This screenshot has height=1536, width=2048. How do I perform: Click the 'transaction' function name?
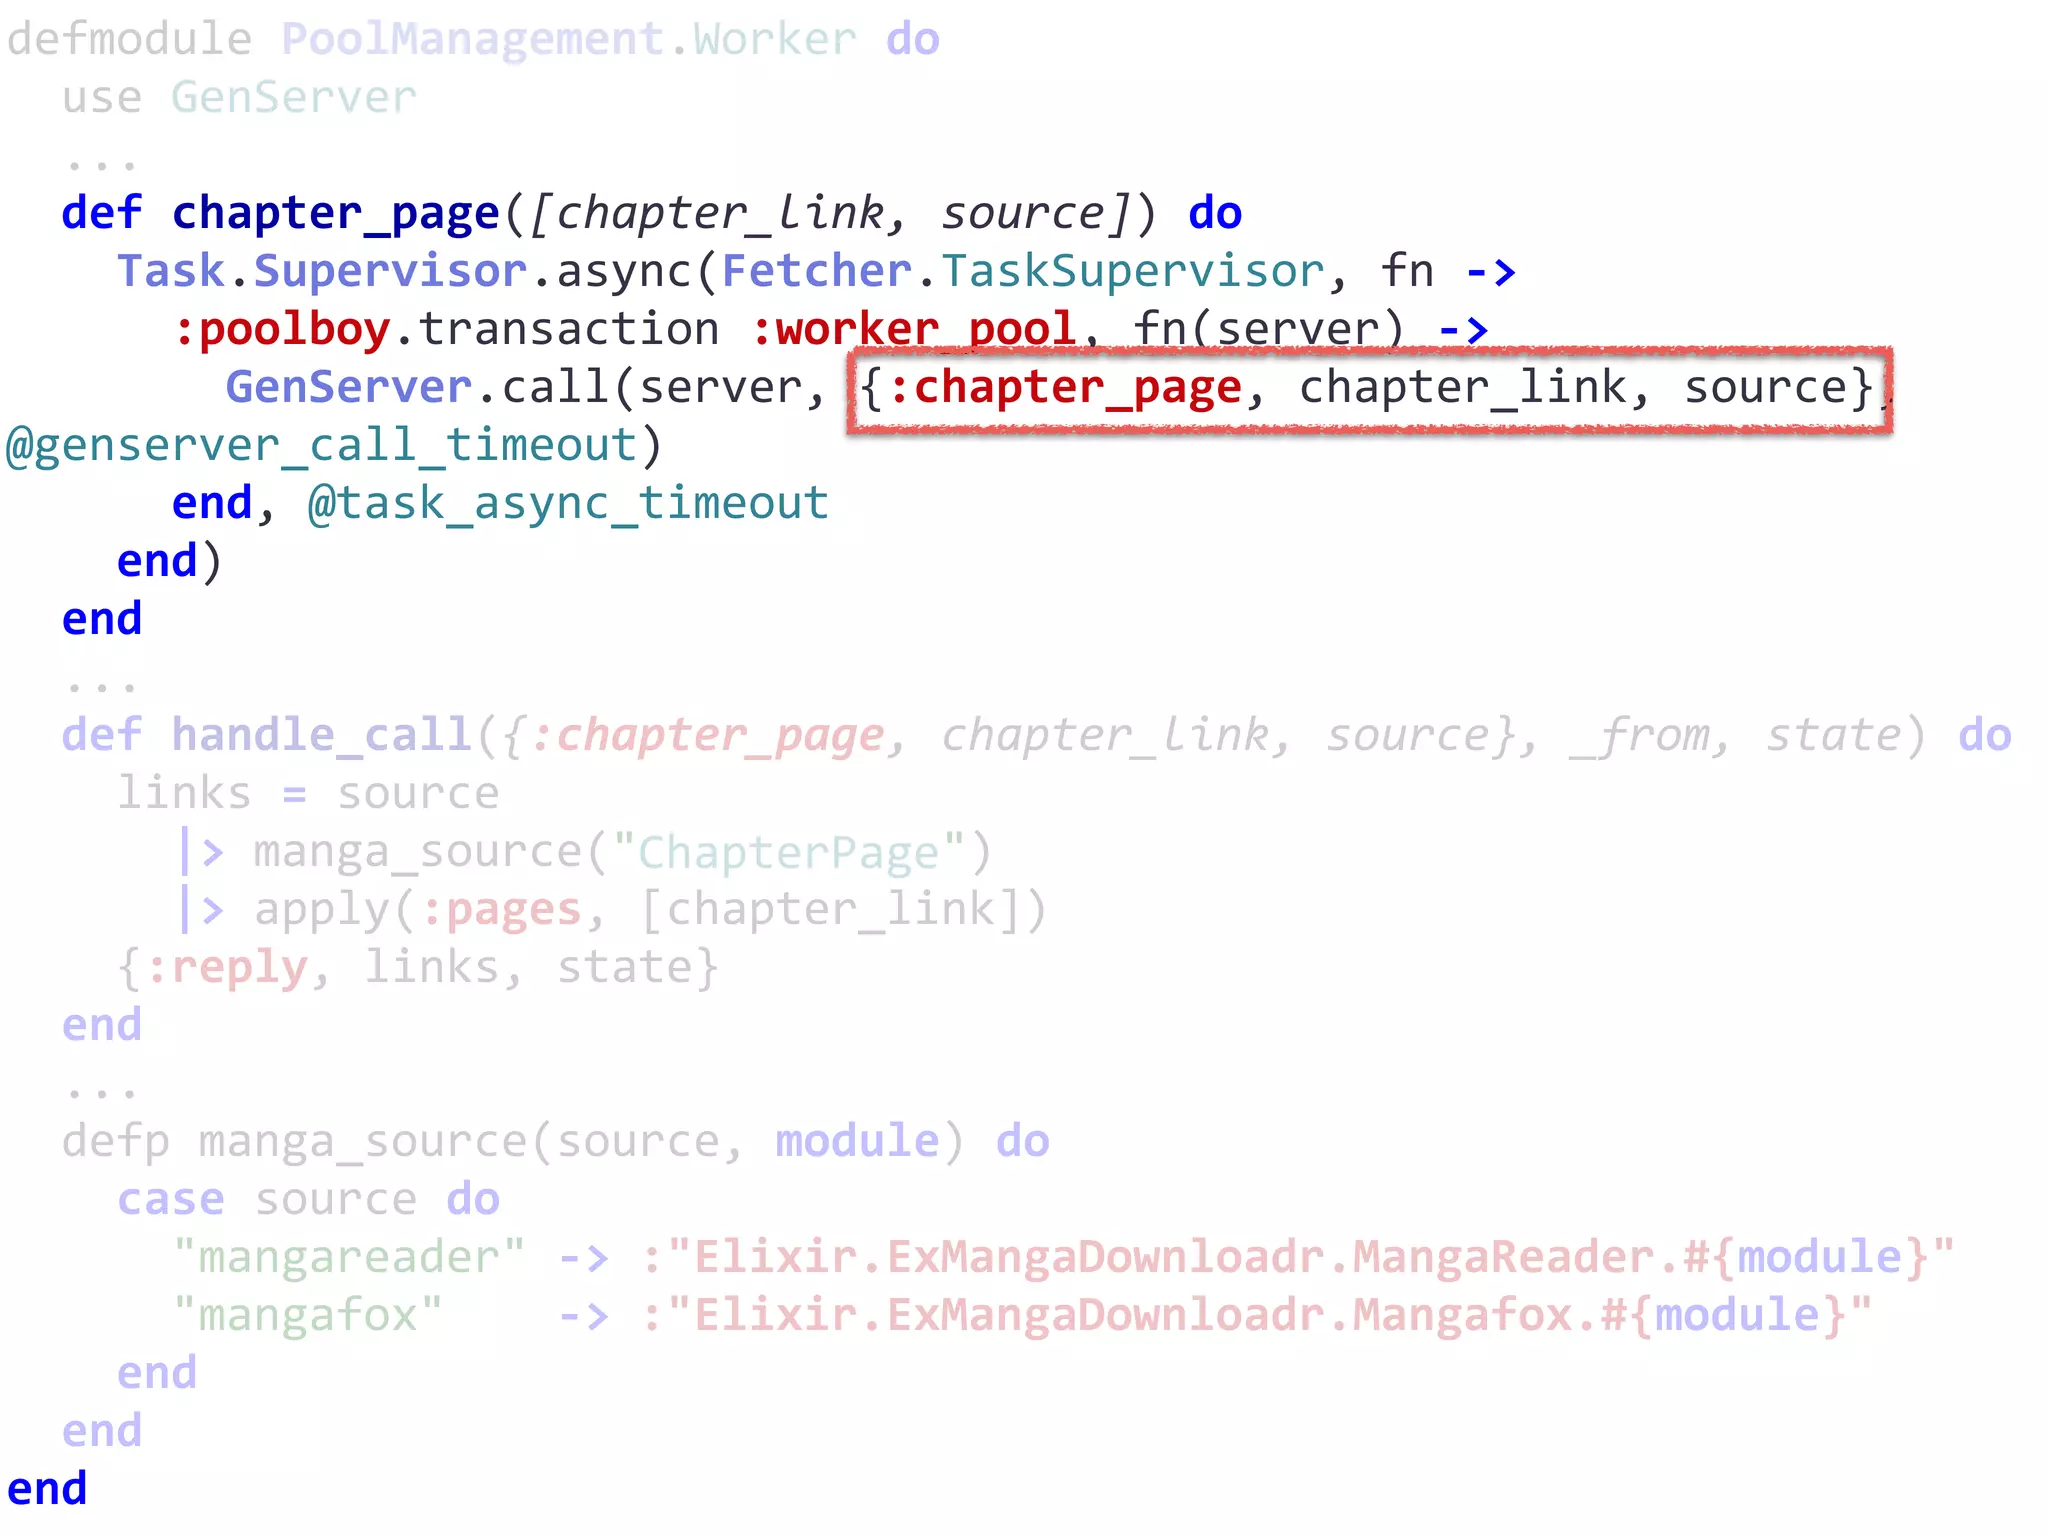tap(568, 330)
